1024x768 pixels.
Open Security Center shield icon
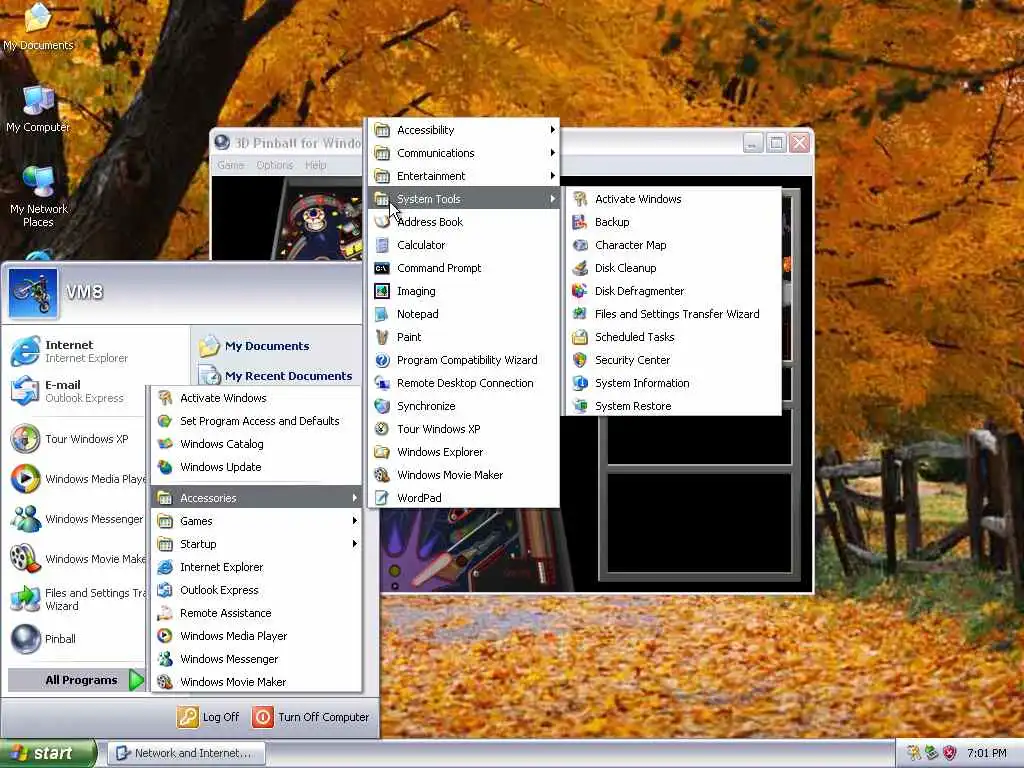579,360
